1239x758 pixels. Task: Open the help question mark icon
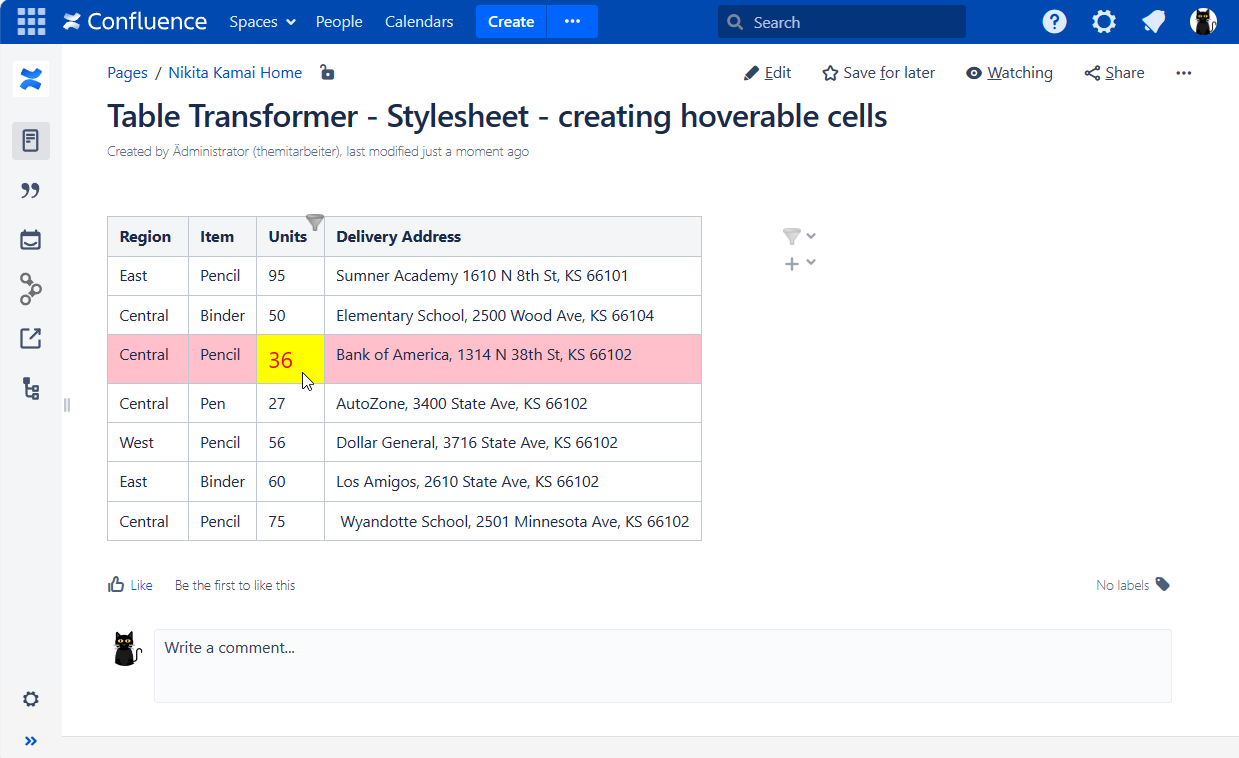point(1054,22)
